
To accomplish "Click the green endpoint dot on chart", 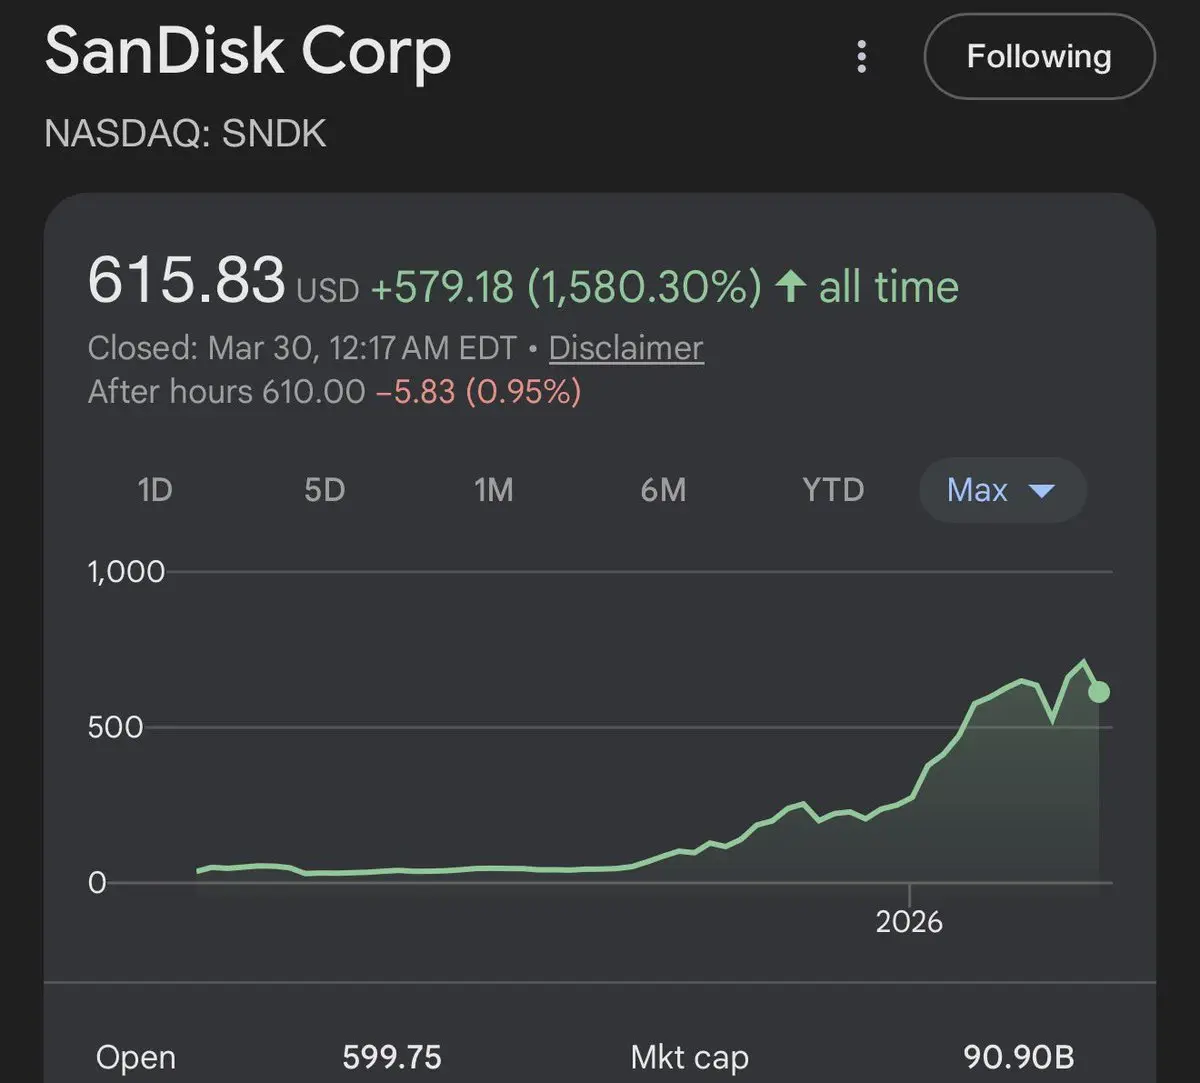I will (x=1098, y=692).
